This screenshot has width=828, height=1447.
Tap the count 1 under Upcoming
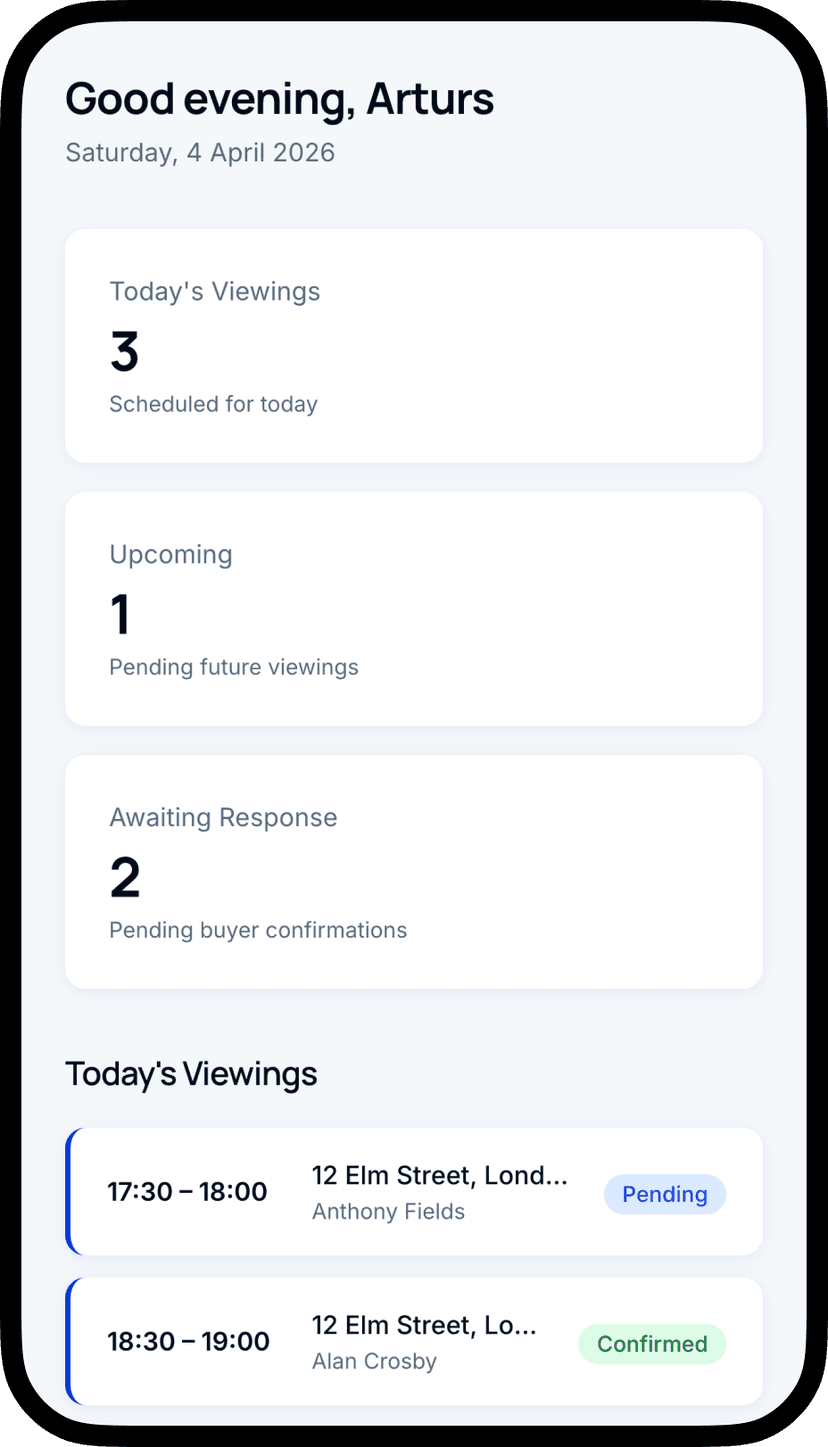coord(120,614)
